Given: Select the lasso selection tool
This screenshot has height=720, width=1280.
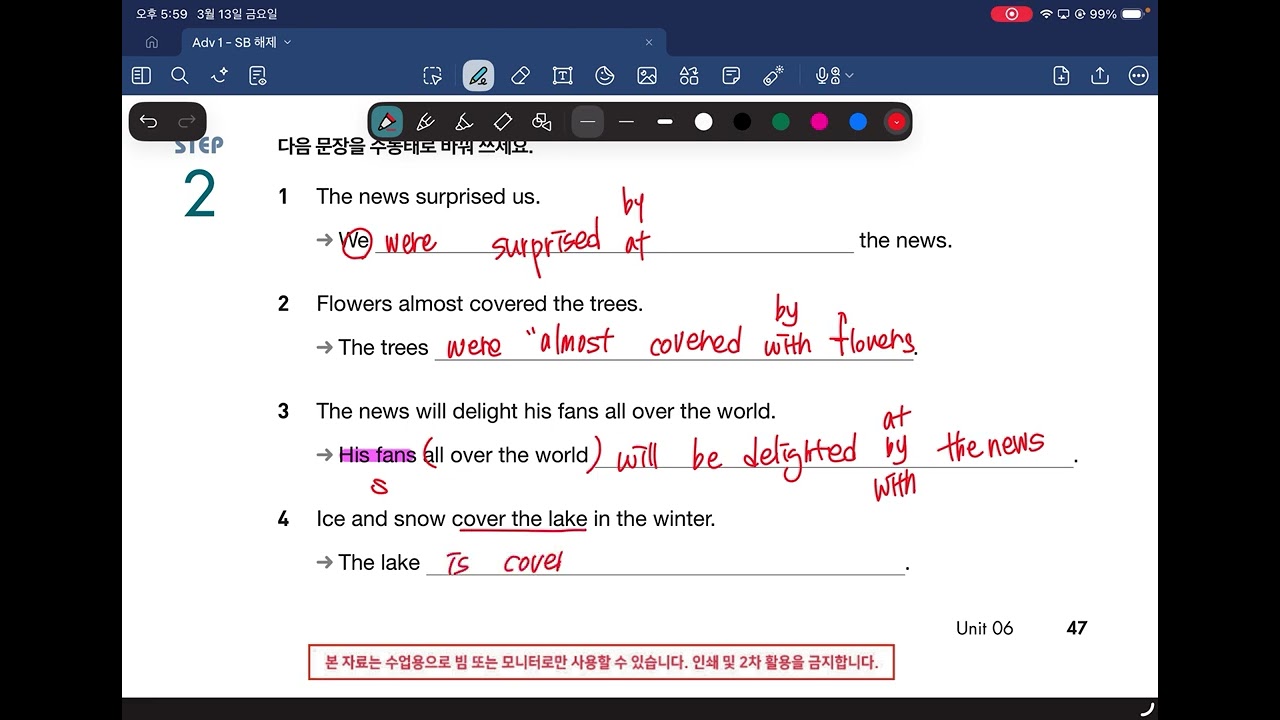Looking at the screenshot, I should point(432,75).
